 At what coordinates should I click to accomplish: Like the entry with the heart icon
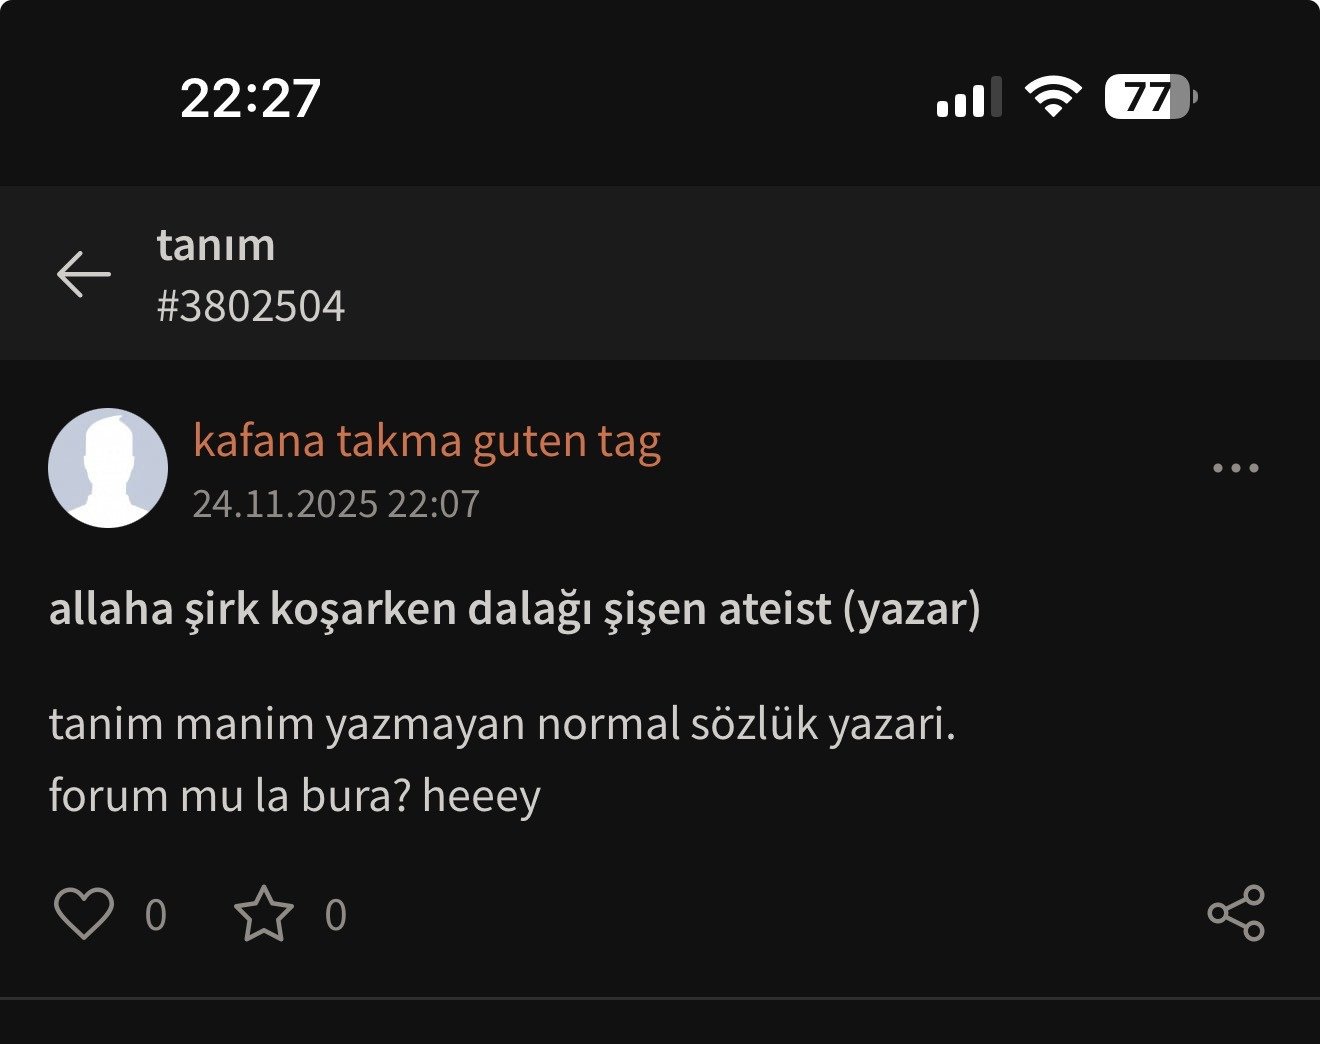click(83, 913)
